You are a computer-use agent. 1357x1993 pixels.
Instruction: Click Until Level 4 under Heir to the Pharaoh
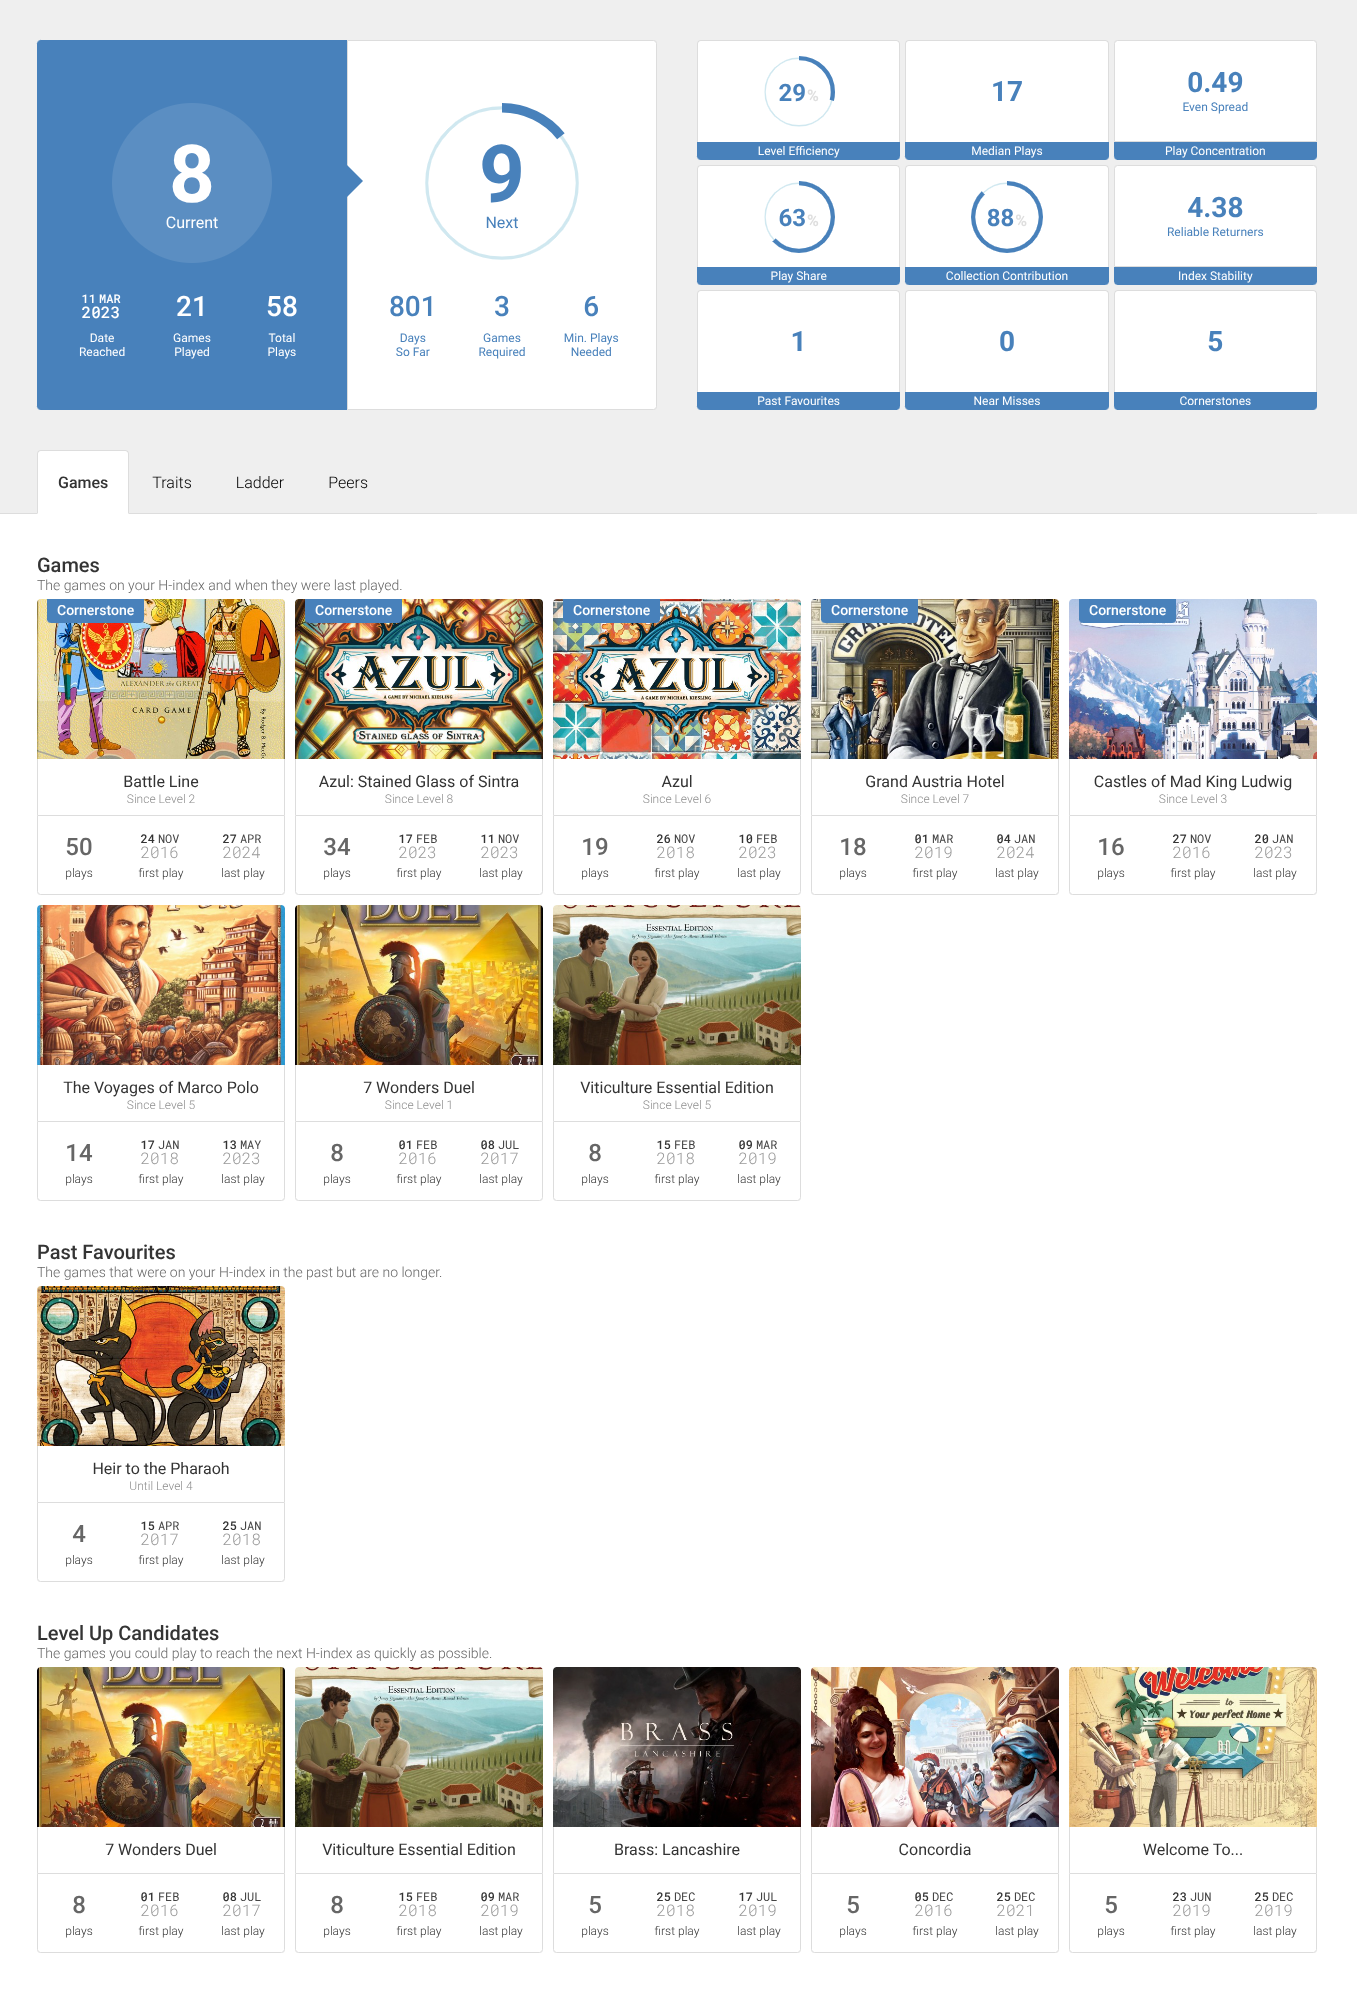click(x=161, y=1486)
